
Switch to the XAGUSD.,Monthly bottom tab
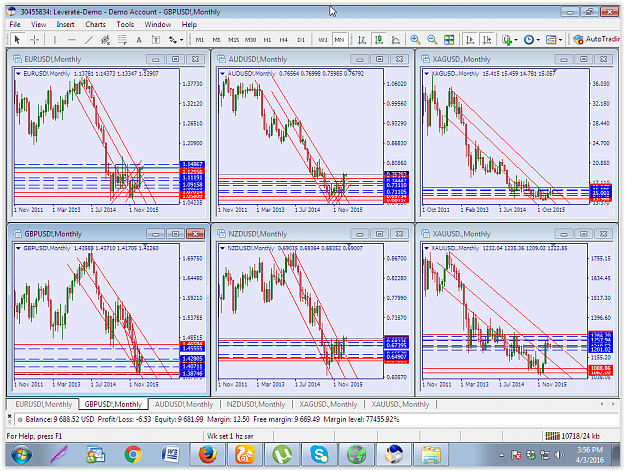coord(328,404)
